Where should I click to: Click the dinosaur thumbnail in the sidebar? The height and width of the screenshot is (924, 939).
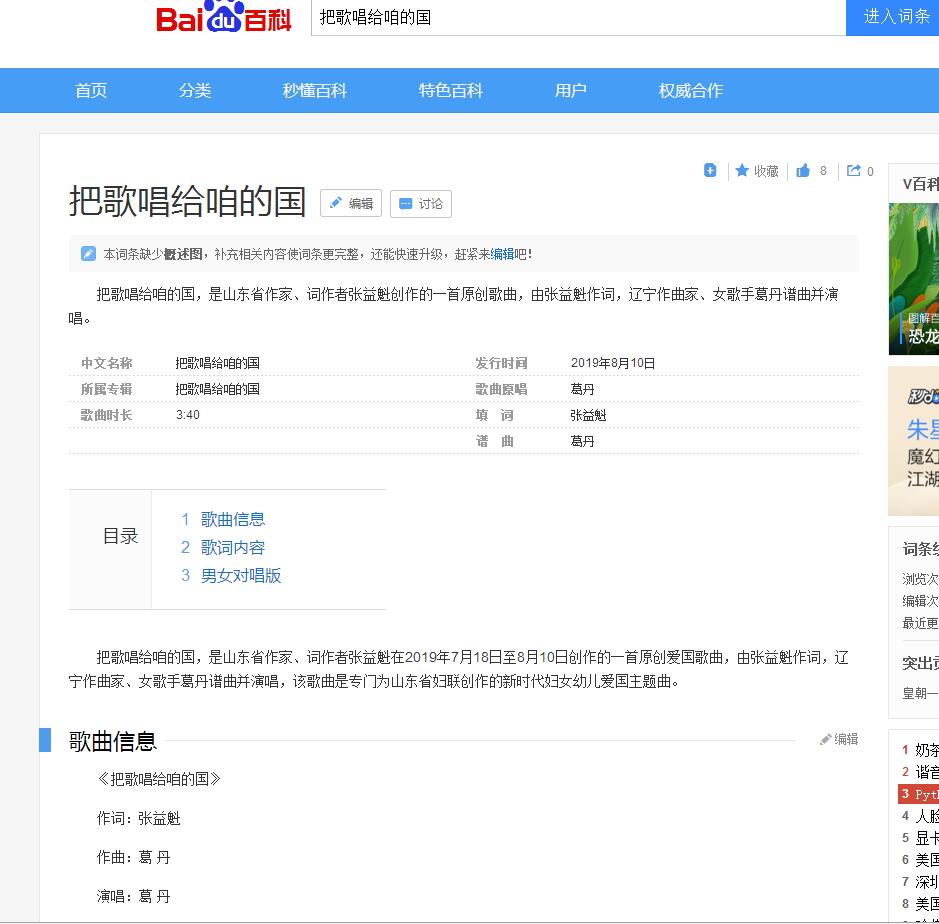pos(914,279)
